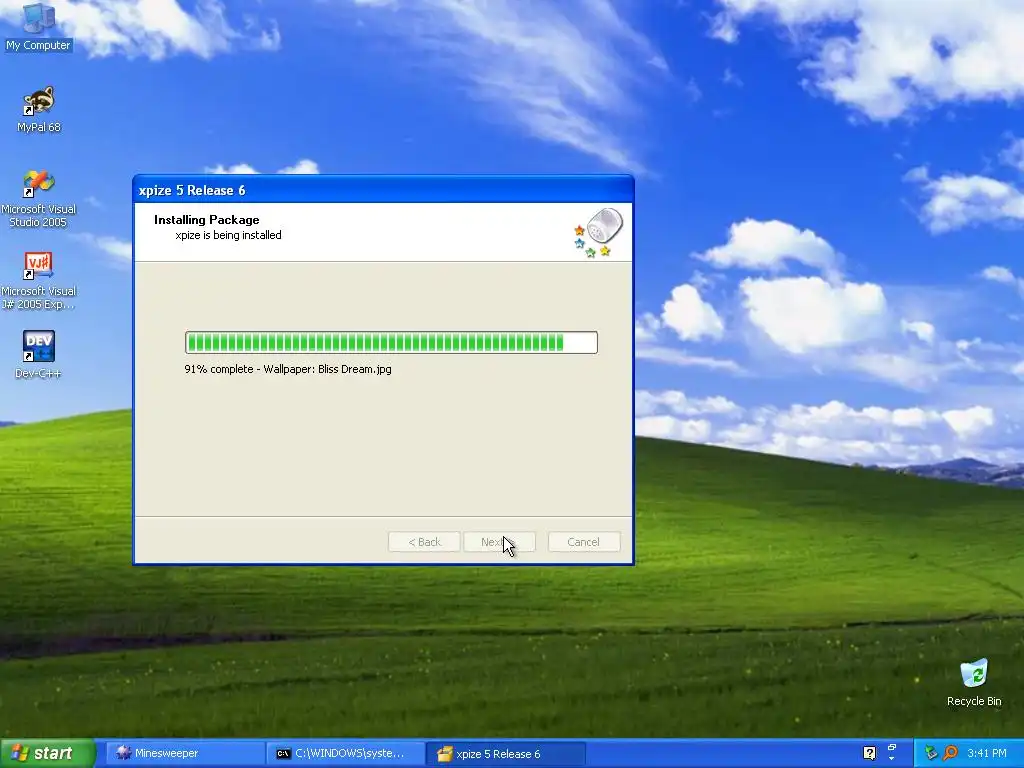Open the Start menu
The height and width of the screenshot is (768, 1024).
(48, 753)
